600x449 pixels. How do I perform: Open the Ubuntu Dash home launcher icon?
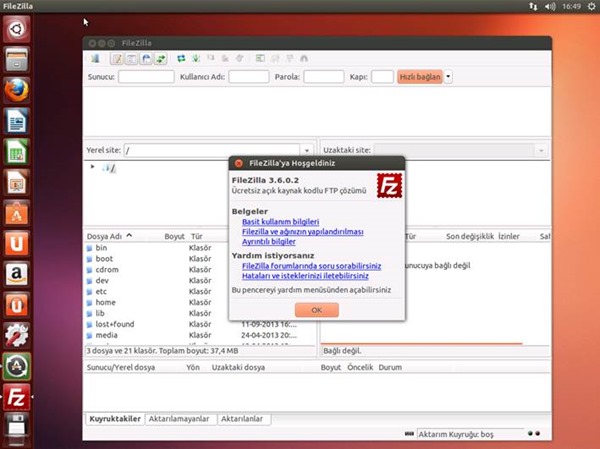coord(16,29)
